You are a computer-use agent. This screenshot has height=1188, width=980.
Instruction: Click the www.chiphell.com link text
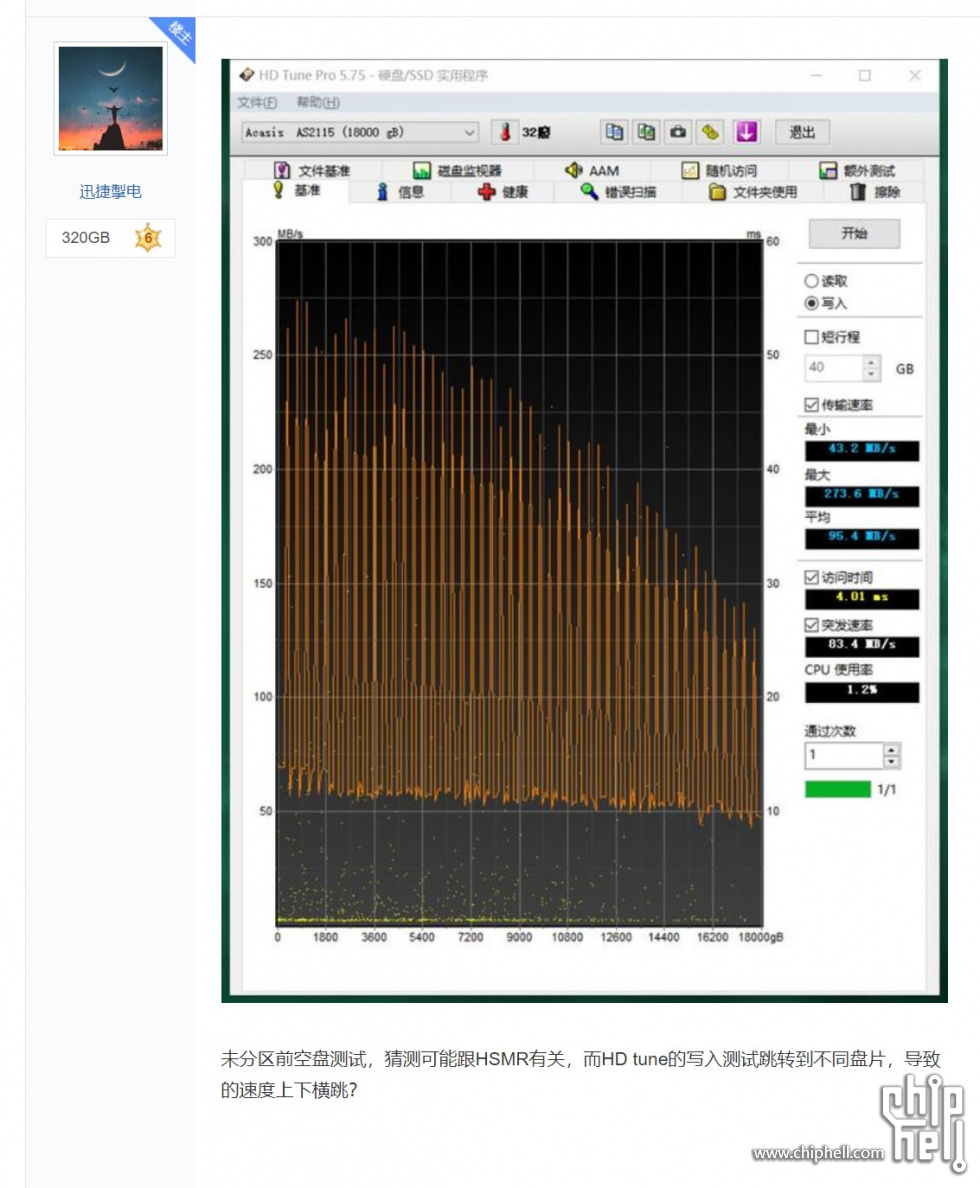coord(818,1153)
